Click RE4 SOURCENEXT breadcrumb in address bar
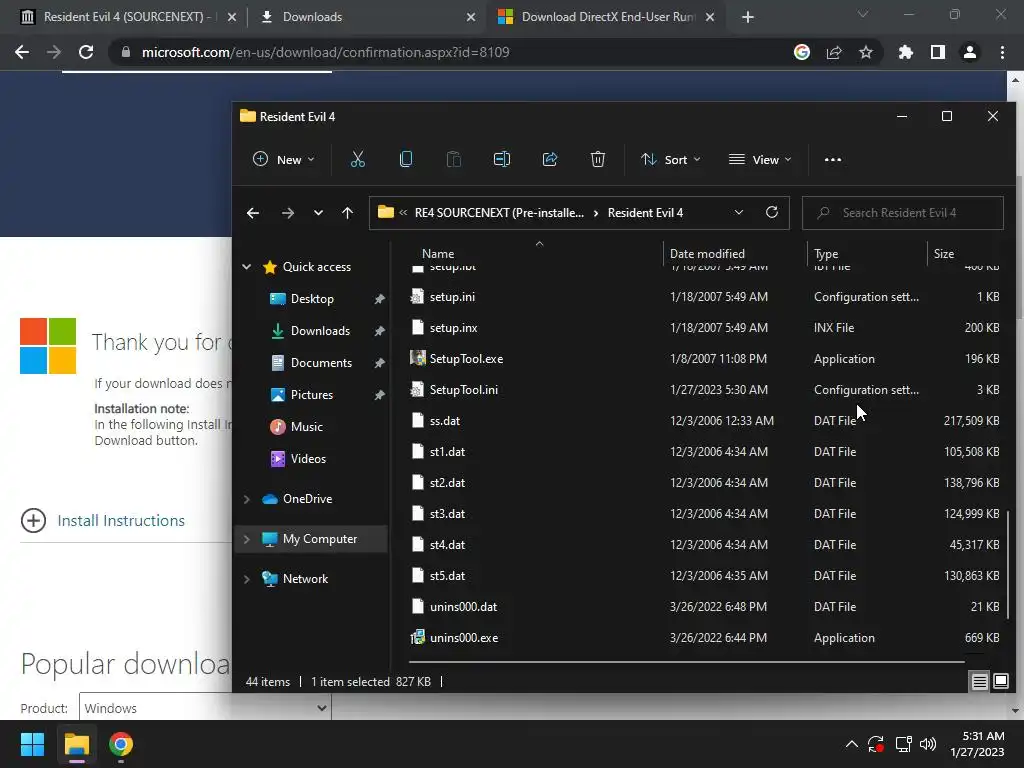The image size is (1024, 768). pyautogui.click(x=499, y=213)
